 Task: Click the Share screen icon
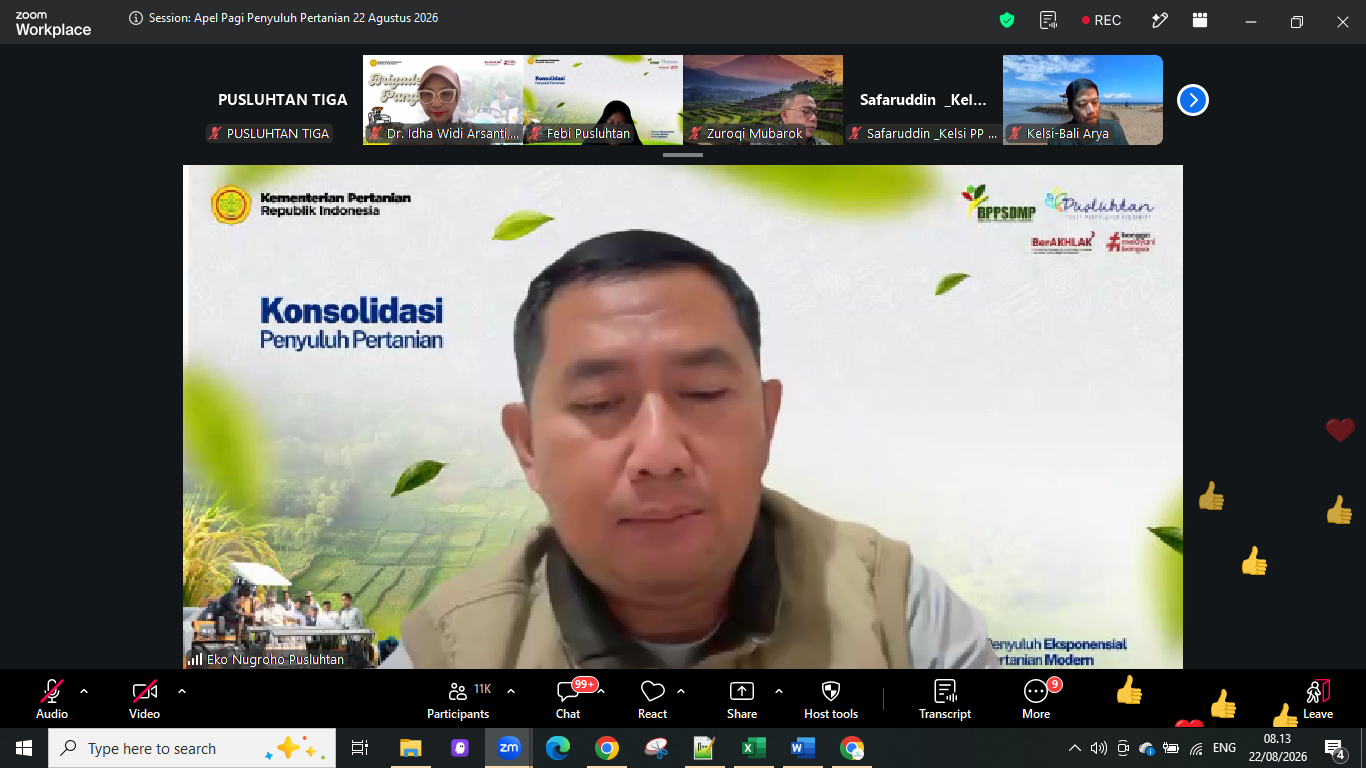742,698
